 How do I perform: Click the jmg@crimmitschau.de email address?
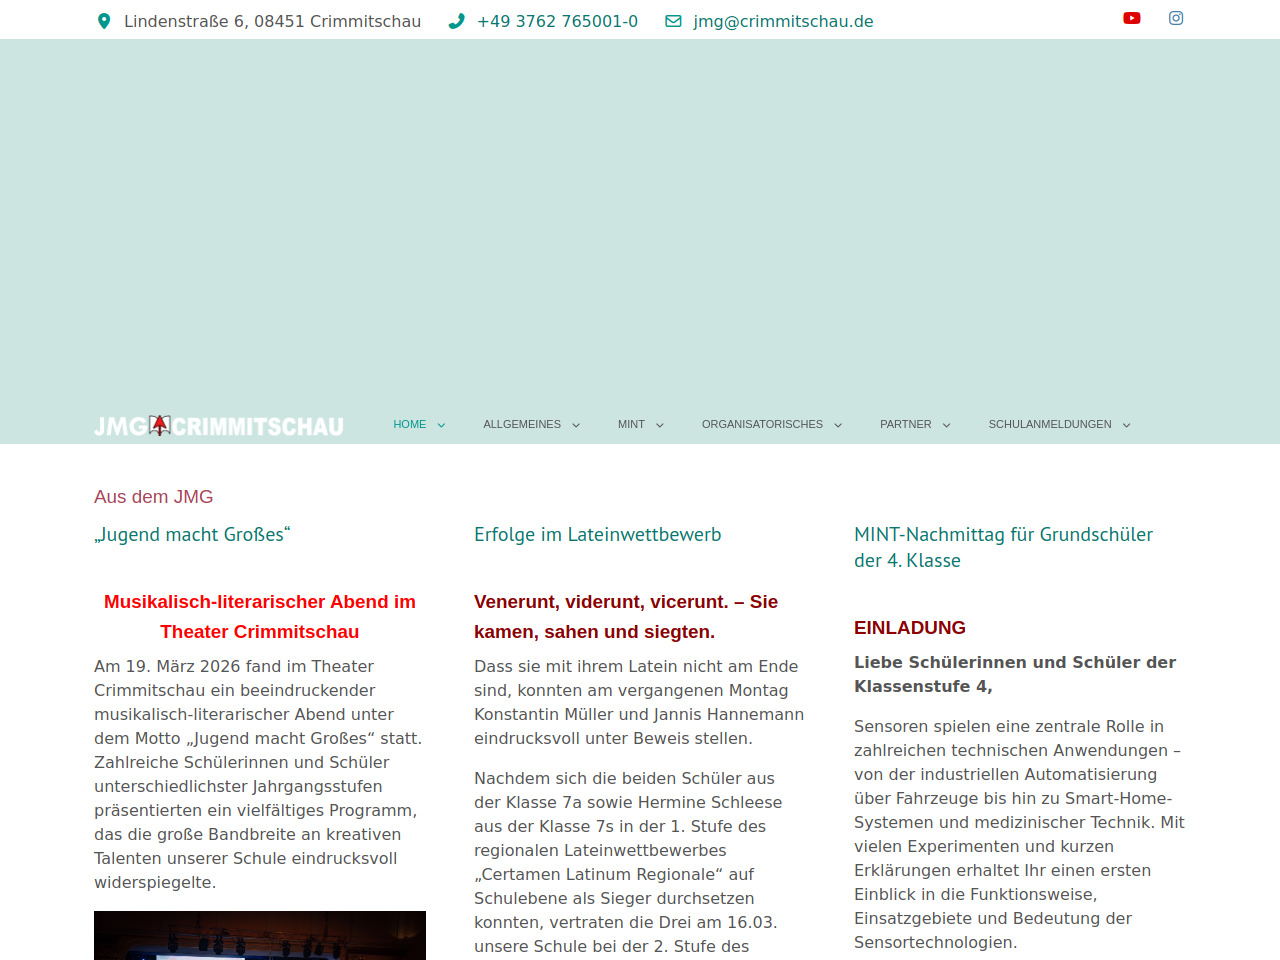coord(783,21)
